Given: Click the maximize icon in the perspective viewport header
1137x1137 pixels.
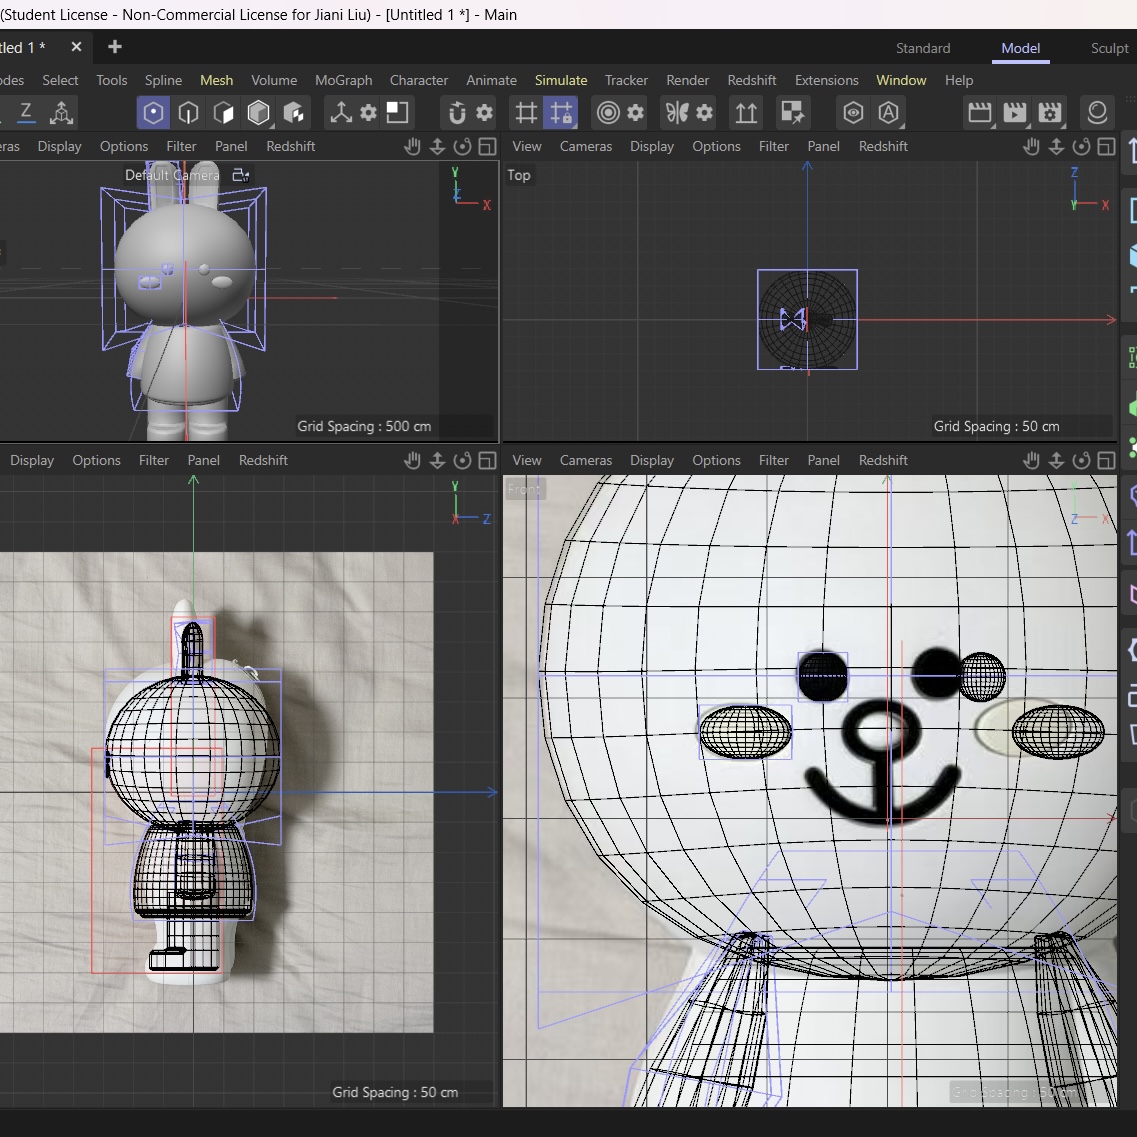Looking at the screenshot, I should [488, 146].
